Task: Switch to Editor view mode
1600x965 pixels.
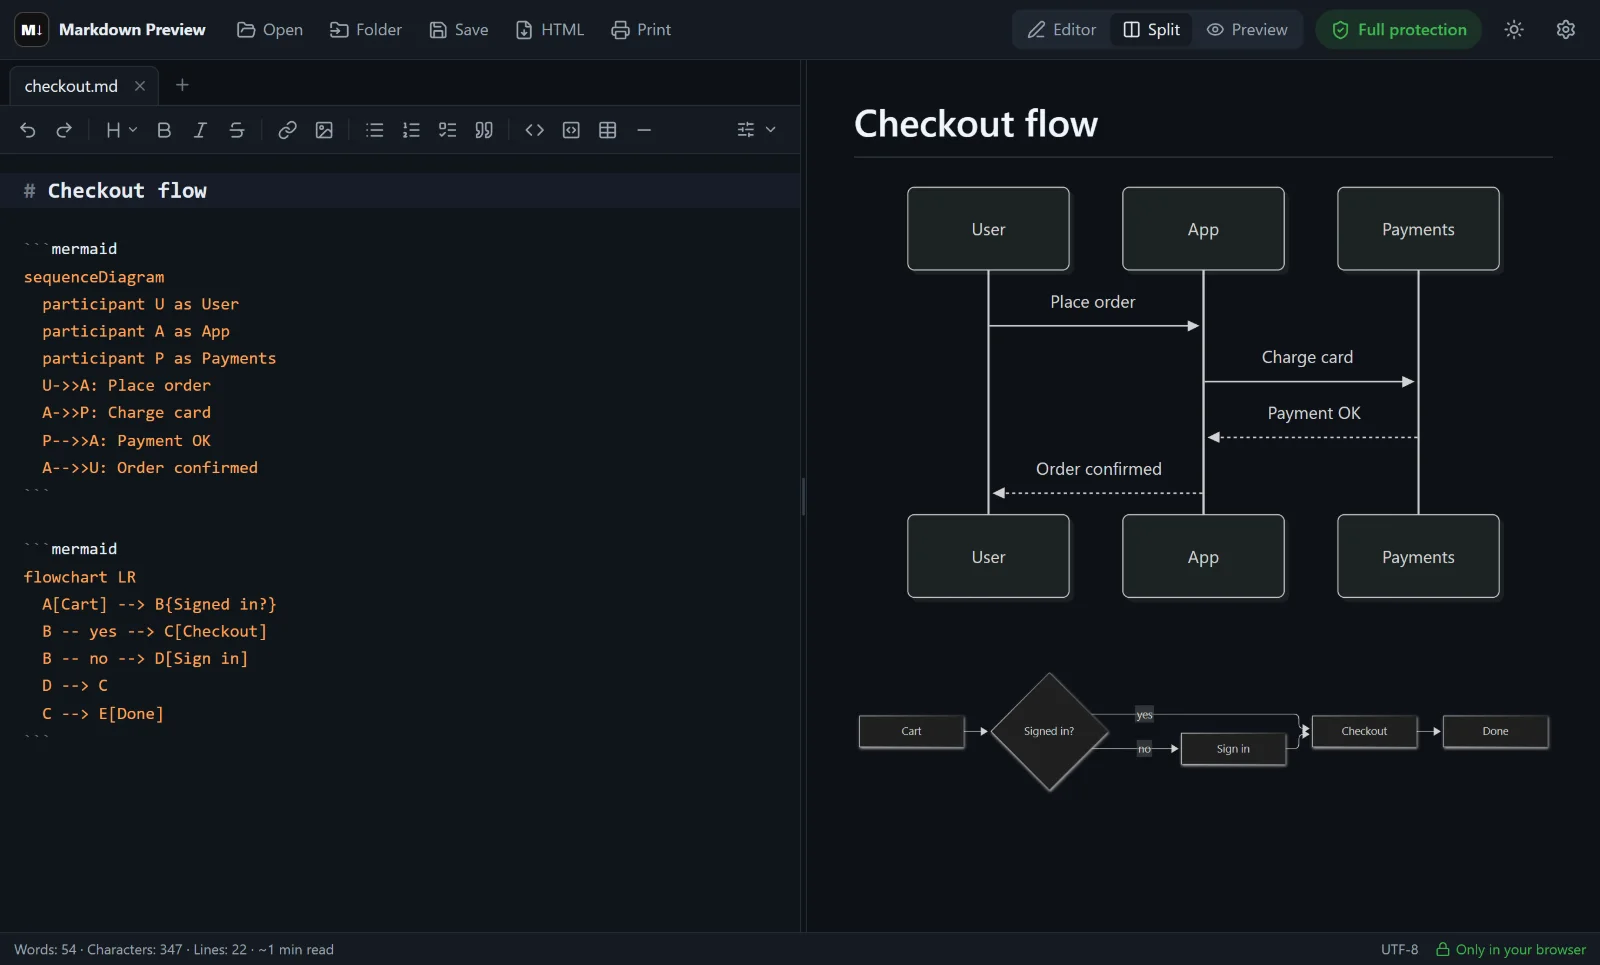Action: click(x=1062, y=30)
